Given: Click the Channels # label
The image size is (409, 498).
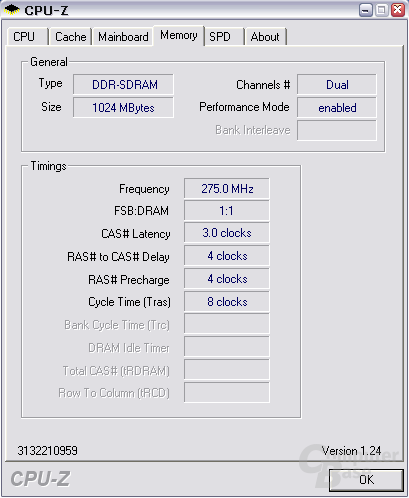Looking at the screenshot, I should pyautogui.click(x=263, y=85).
